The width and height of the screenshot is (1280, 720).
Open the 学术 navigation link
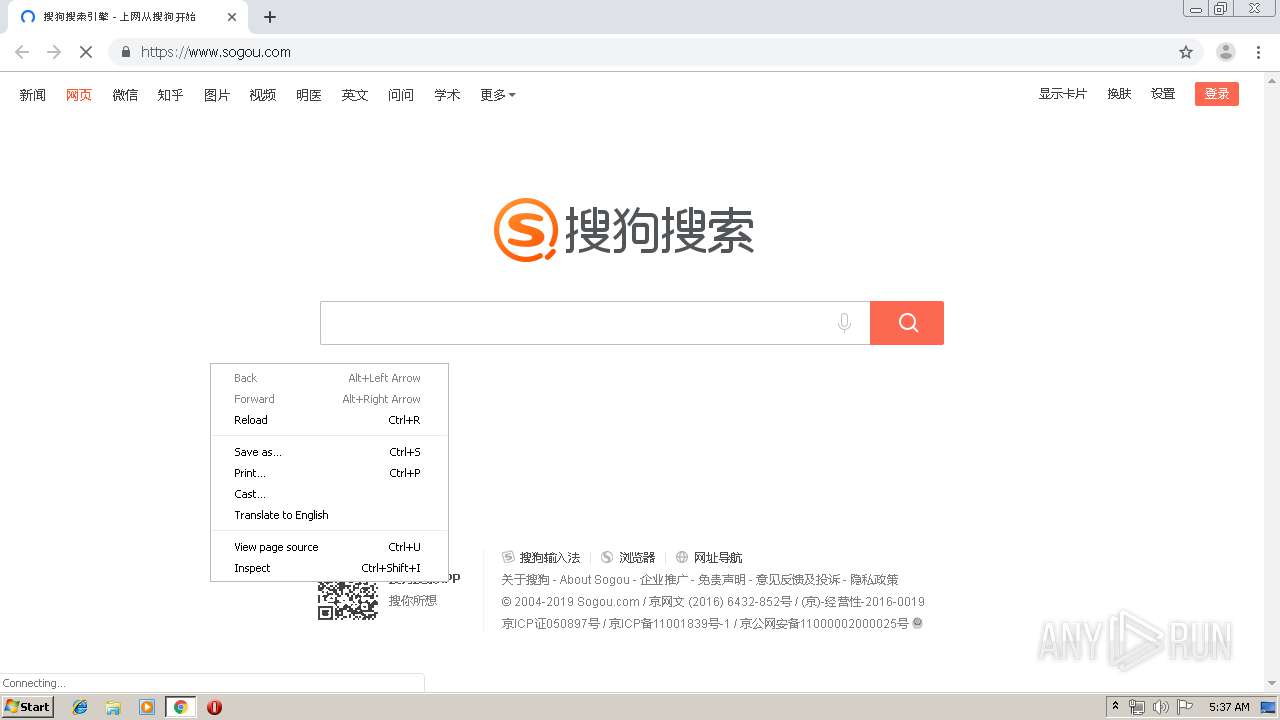447,95
